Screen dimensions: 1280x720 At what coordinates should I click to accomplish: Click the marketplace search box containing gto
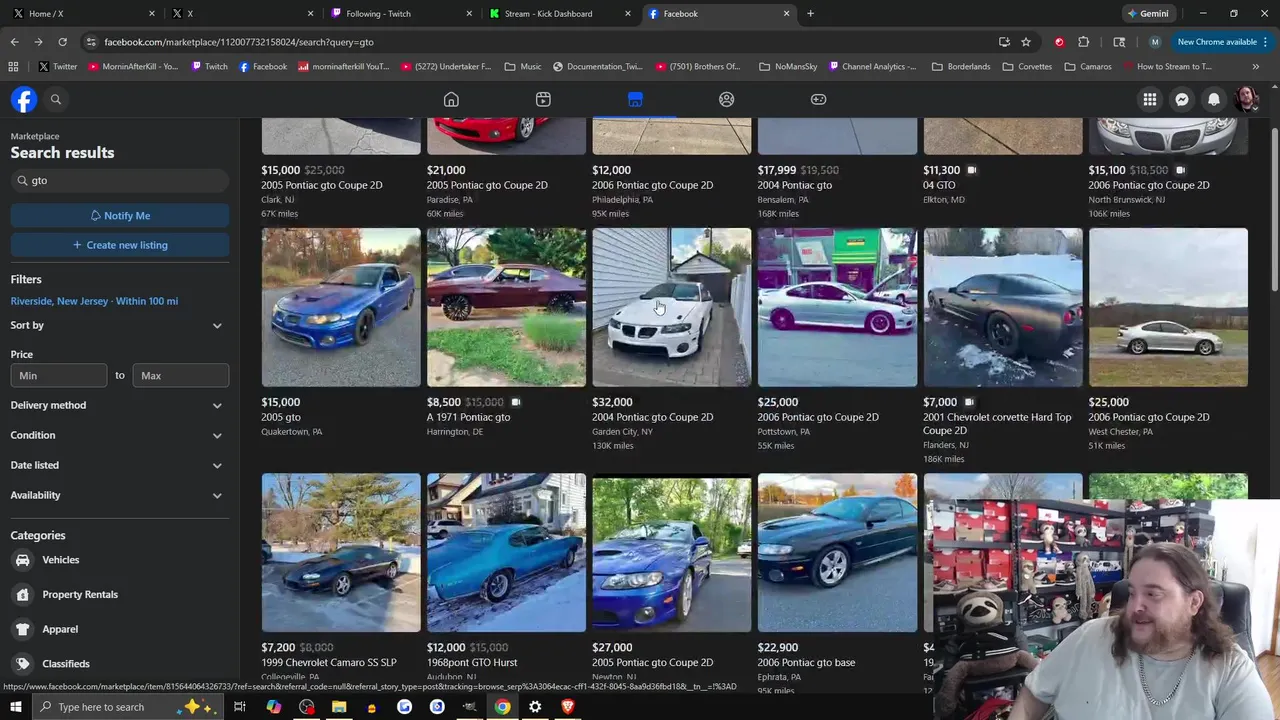(119, 180)
